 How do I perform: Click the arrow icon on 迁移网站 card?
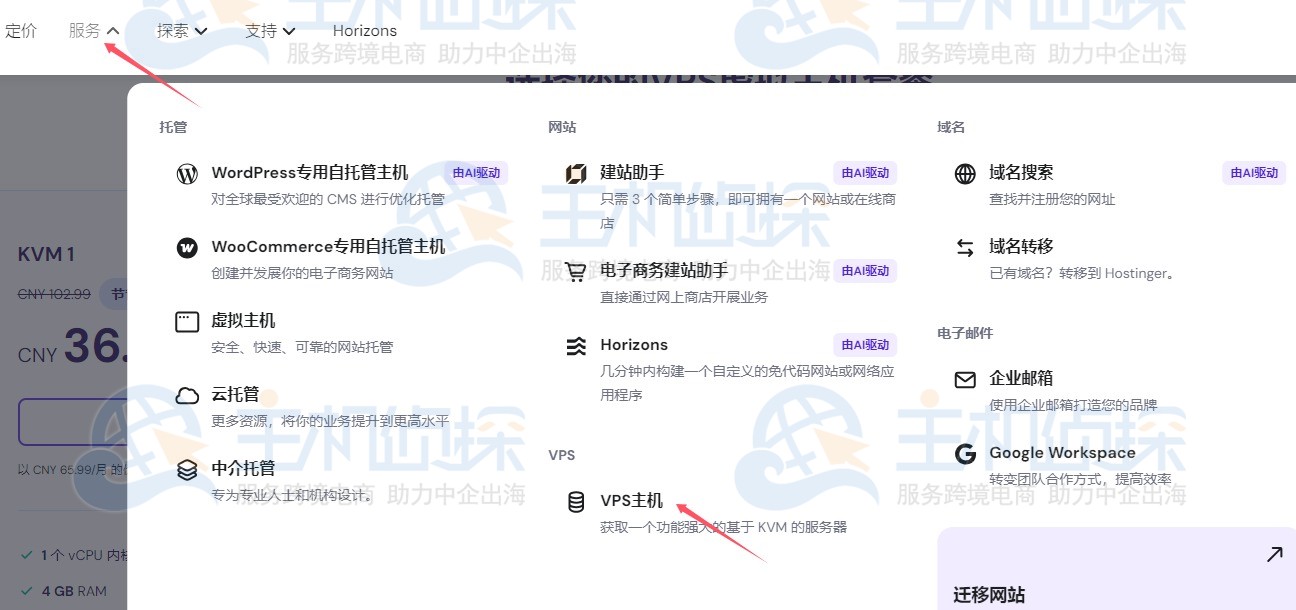(x=1274, y=554)
